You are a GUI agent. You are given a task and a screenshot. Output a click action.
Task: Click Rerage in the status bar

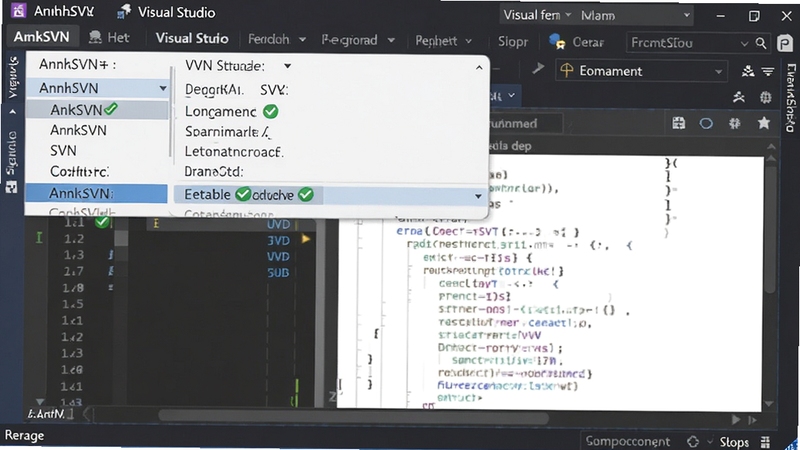pyautogui.click(x=24, y=436)
